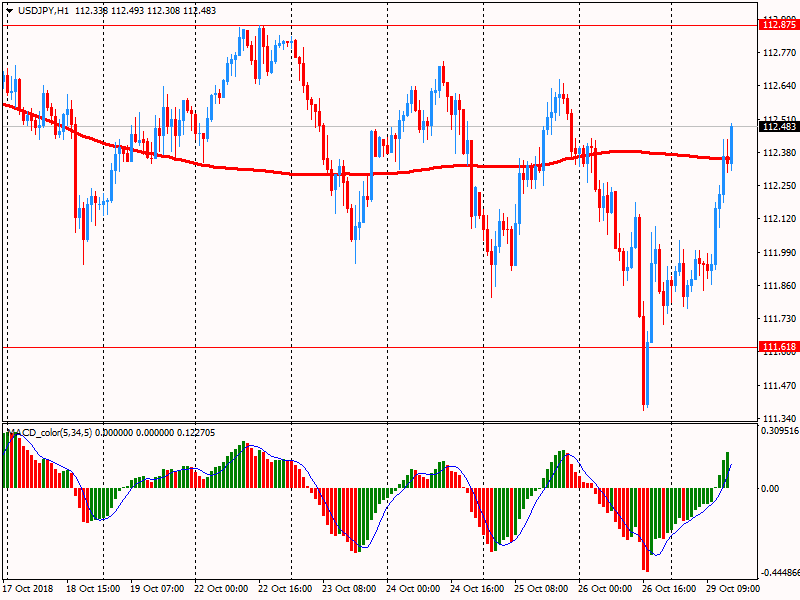This screenshot has width=800, height=600.
Task: Click the 29 Oct 09:00 time label
Action: pyautogui.click(x=733, y=589)
